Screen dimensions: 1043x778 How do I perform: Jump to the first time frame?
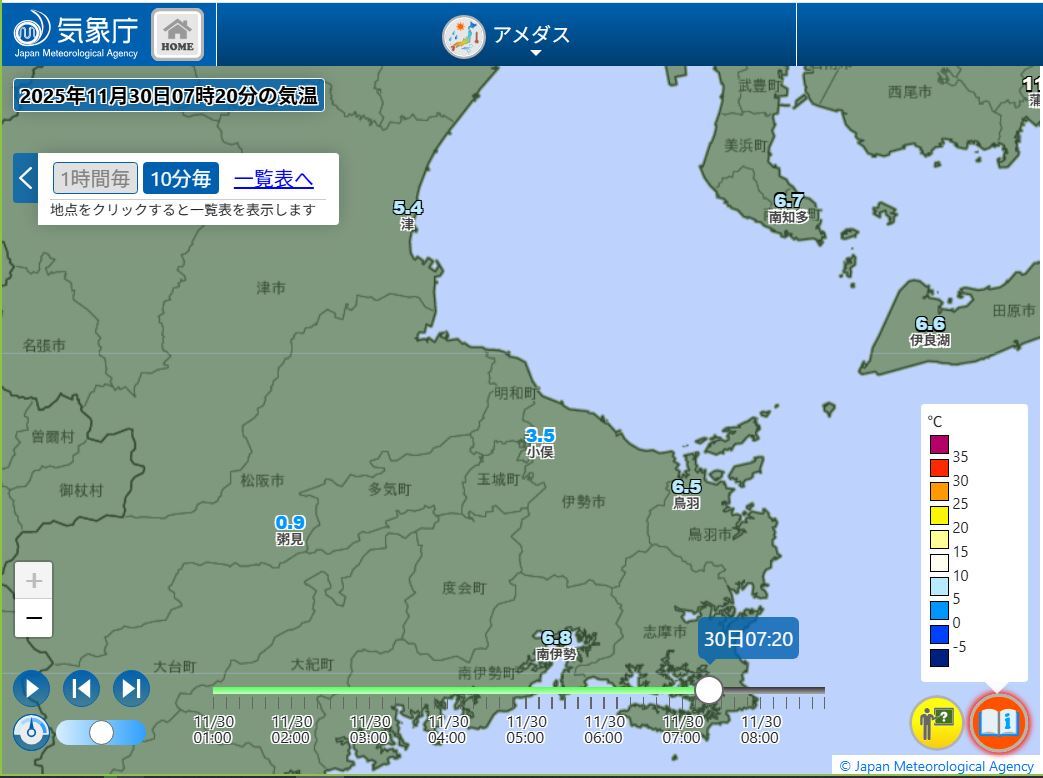coord(82,688)
